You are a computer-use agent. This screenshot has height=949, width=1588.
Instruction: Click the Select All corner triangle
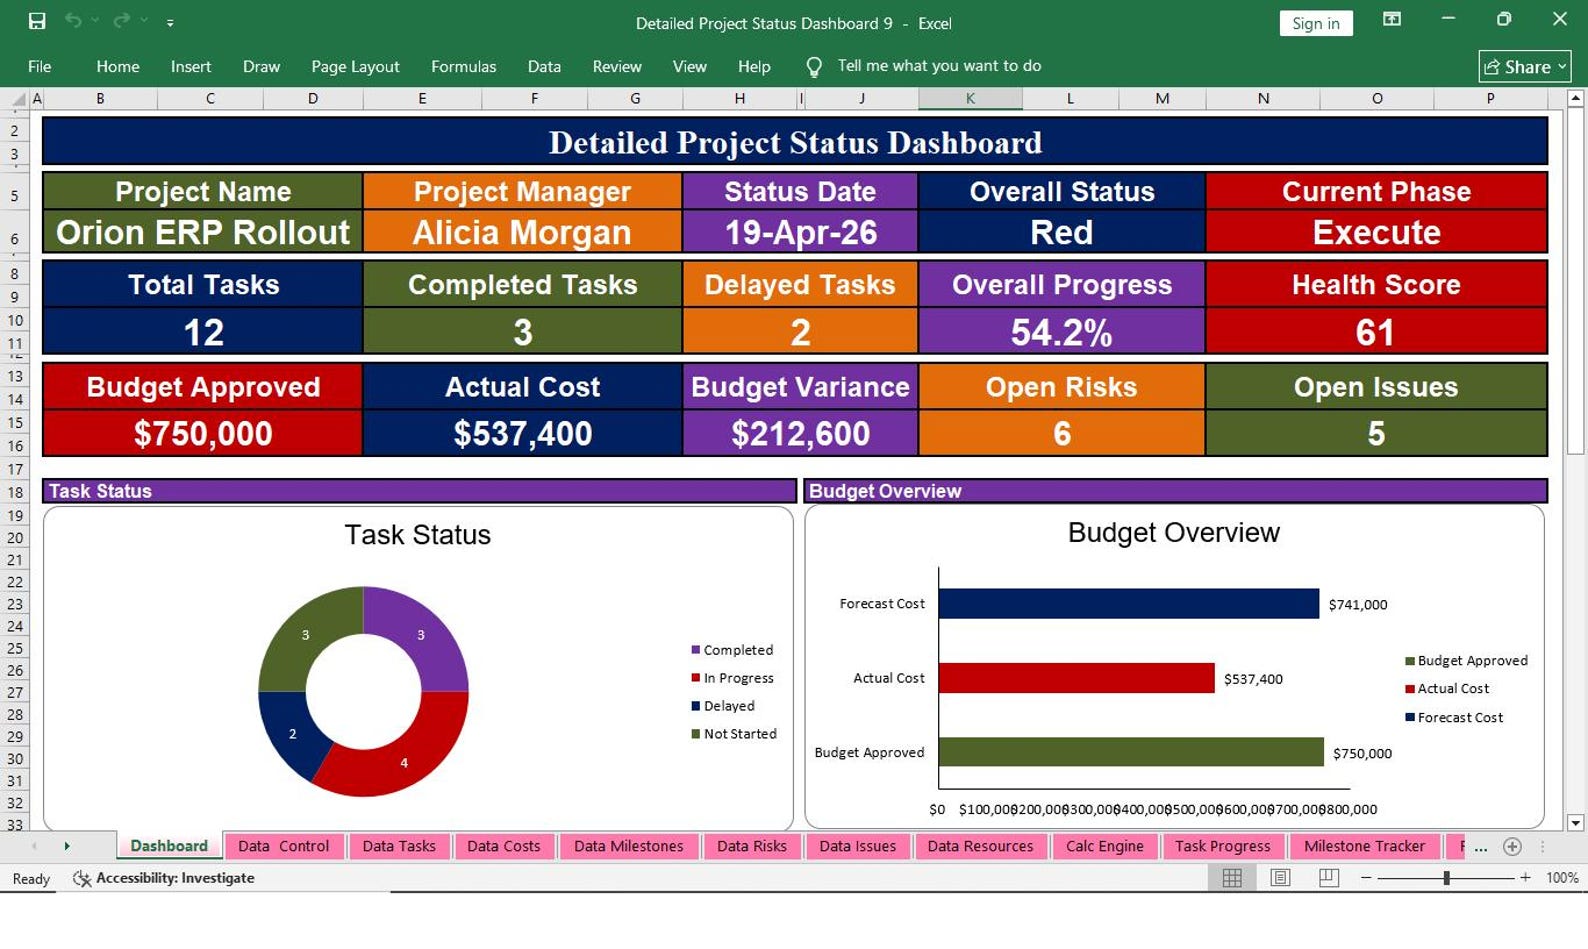pos(18,99)
